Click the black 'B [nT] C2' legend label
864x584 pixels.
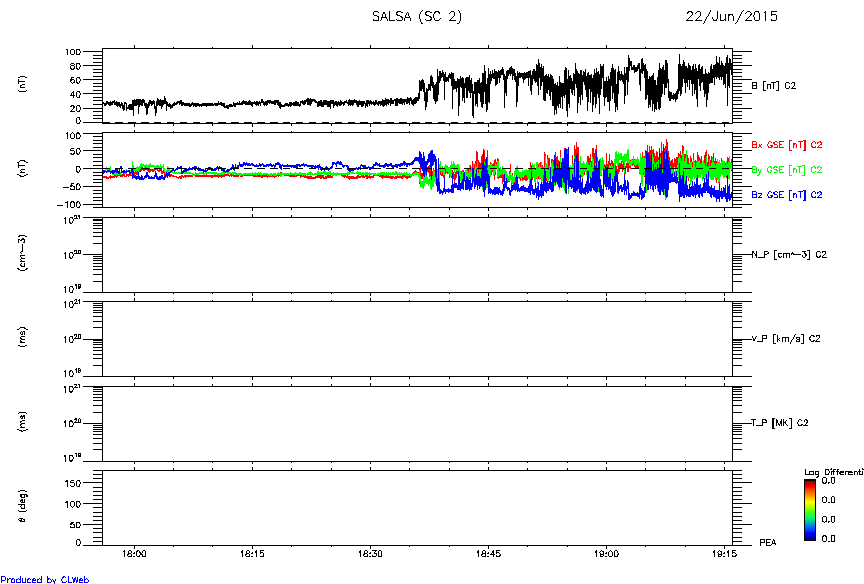coord(774,85)
